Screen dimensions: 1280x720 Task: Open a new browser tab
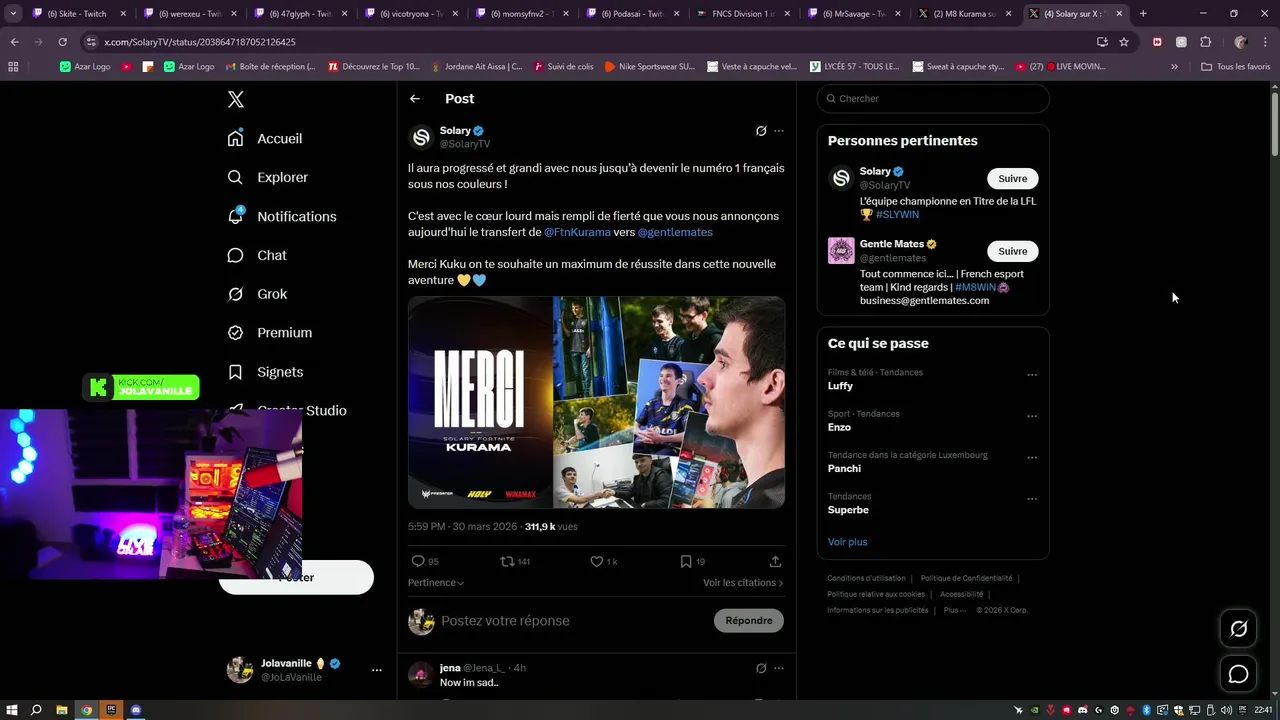pyautogui.click(x=1143, y=14)
